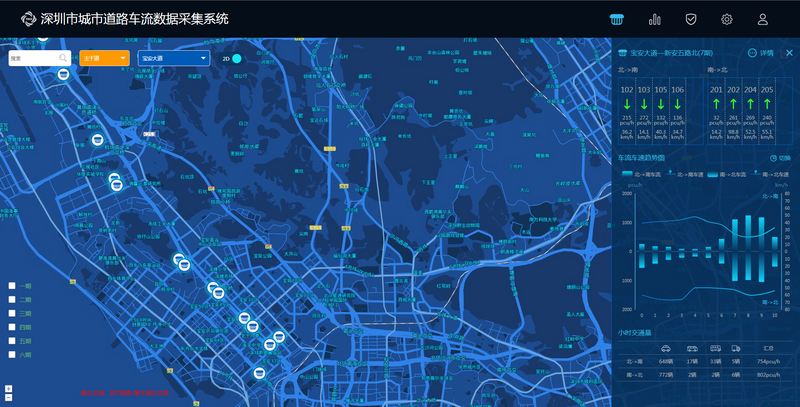The height and width of the screenshot is (407, 800).
Task: Close the 宝安大道 detail panel
Action: (x=788, y=53)
